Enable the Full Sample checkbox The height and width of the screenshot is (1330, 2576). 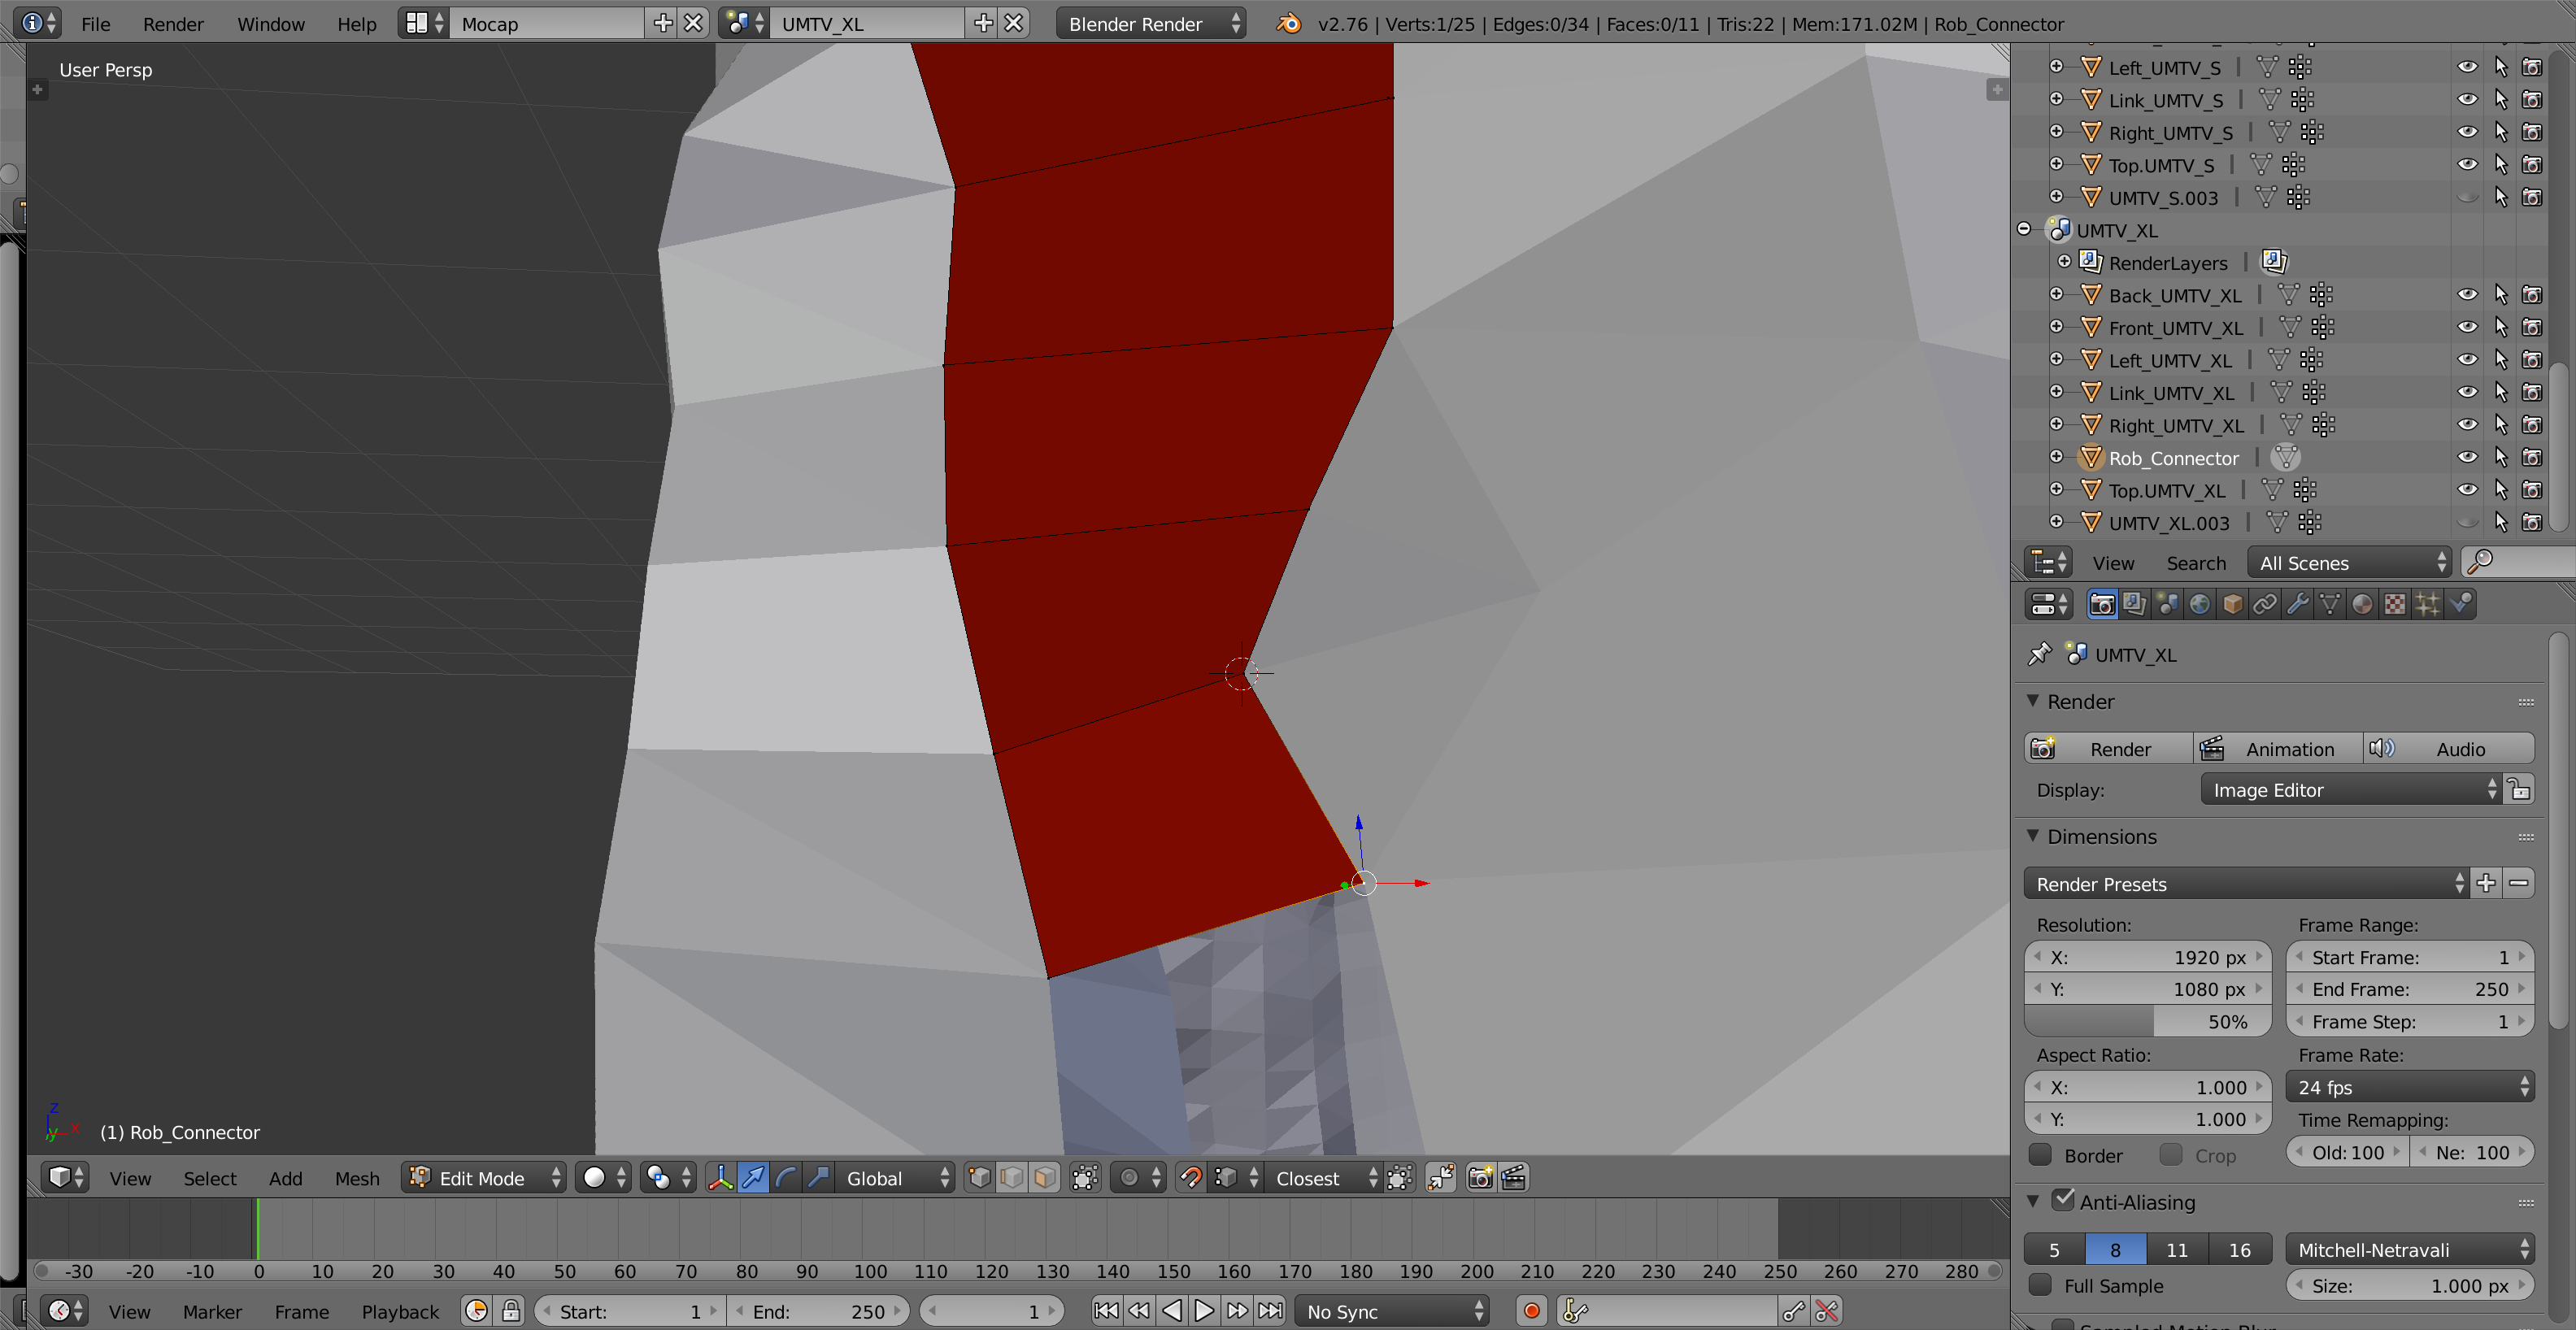click(2040, 1285)
